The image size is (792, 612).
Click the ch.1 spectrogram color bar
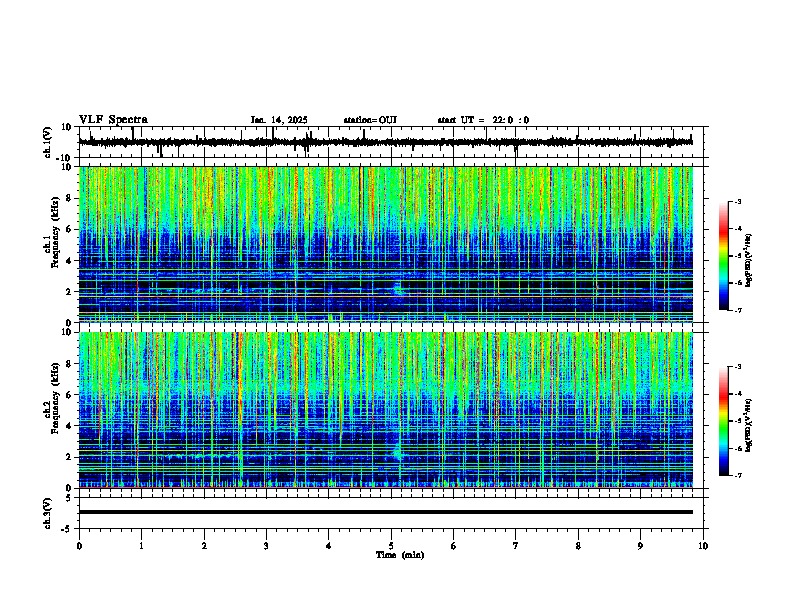tap(723, 256)
